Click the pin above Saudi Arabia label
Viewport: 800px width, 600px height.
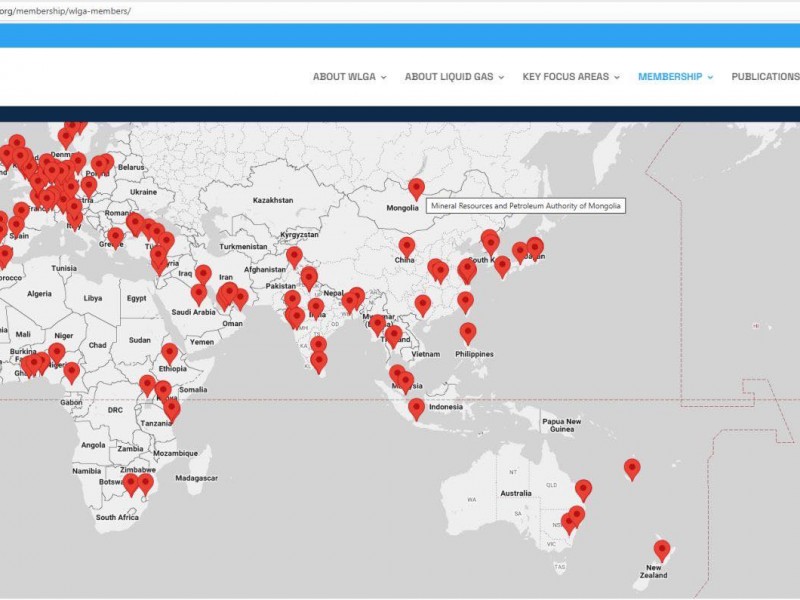tap(198, 294)
